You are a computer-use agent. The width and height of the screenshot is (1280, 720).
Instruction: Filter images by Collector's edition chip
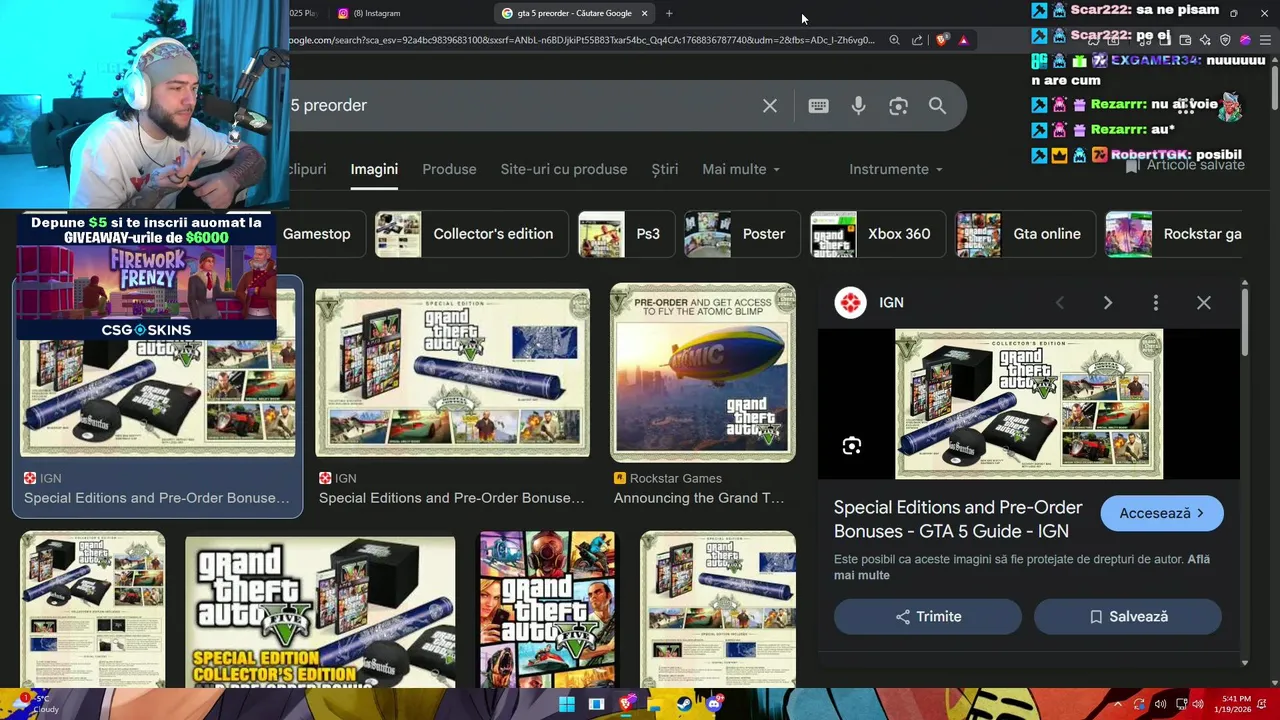click(472, 234)
